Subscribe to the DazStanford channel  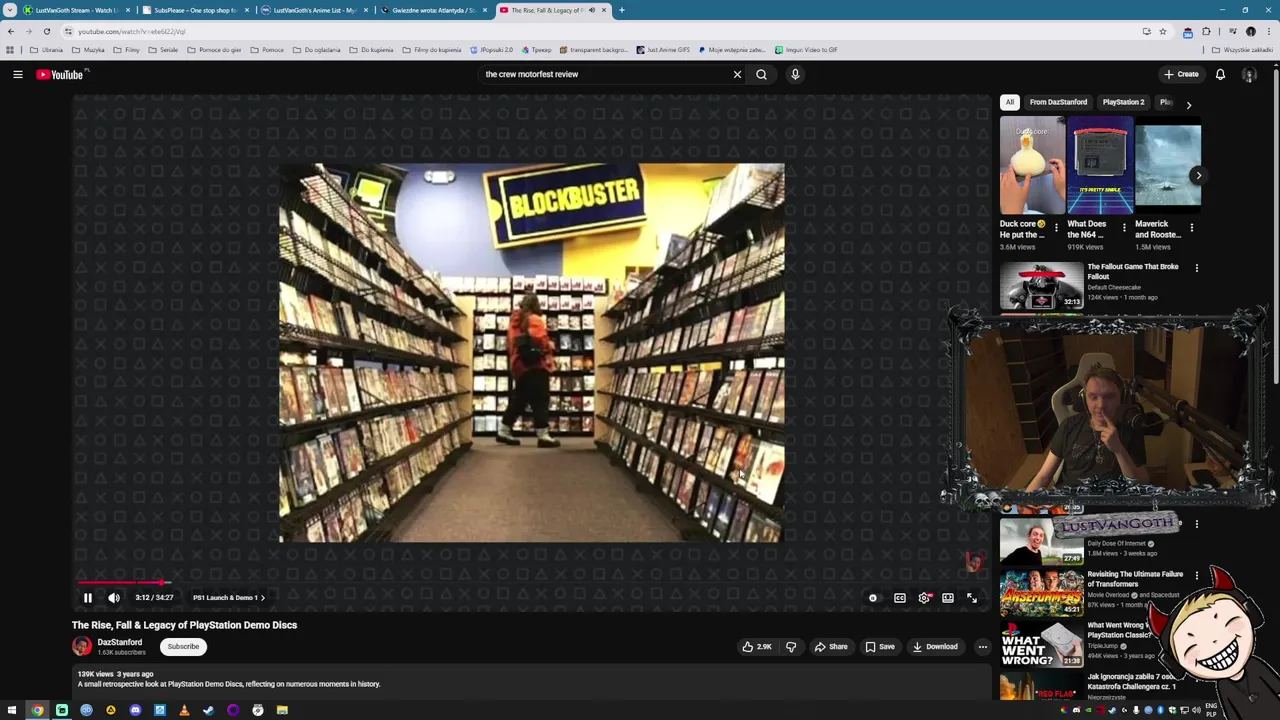pyautogui.click(x=183, y=647)
